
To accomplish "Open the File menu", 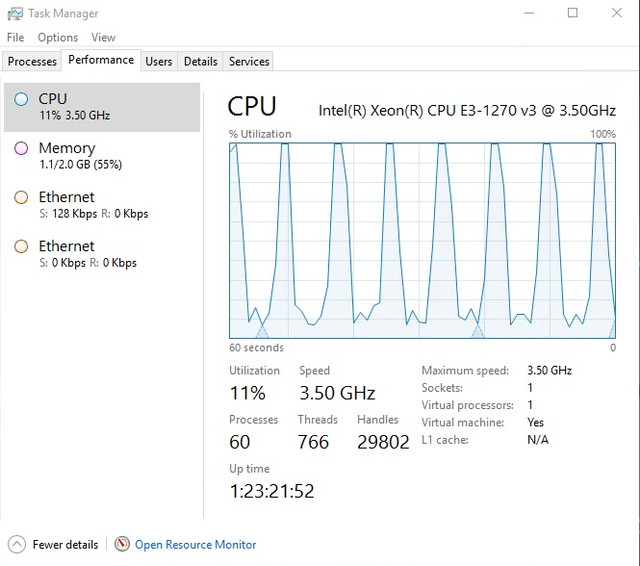I will pyautogui.click(x=16, y=38).
